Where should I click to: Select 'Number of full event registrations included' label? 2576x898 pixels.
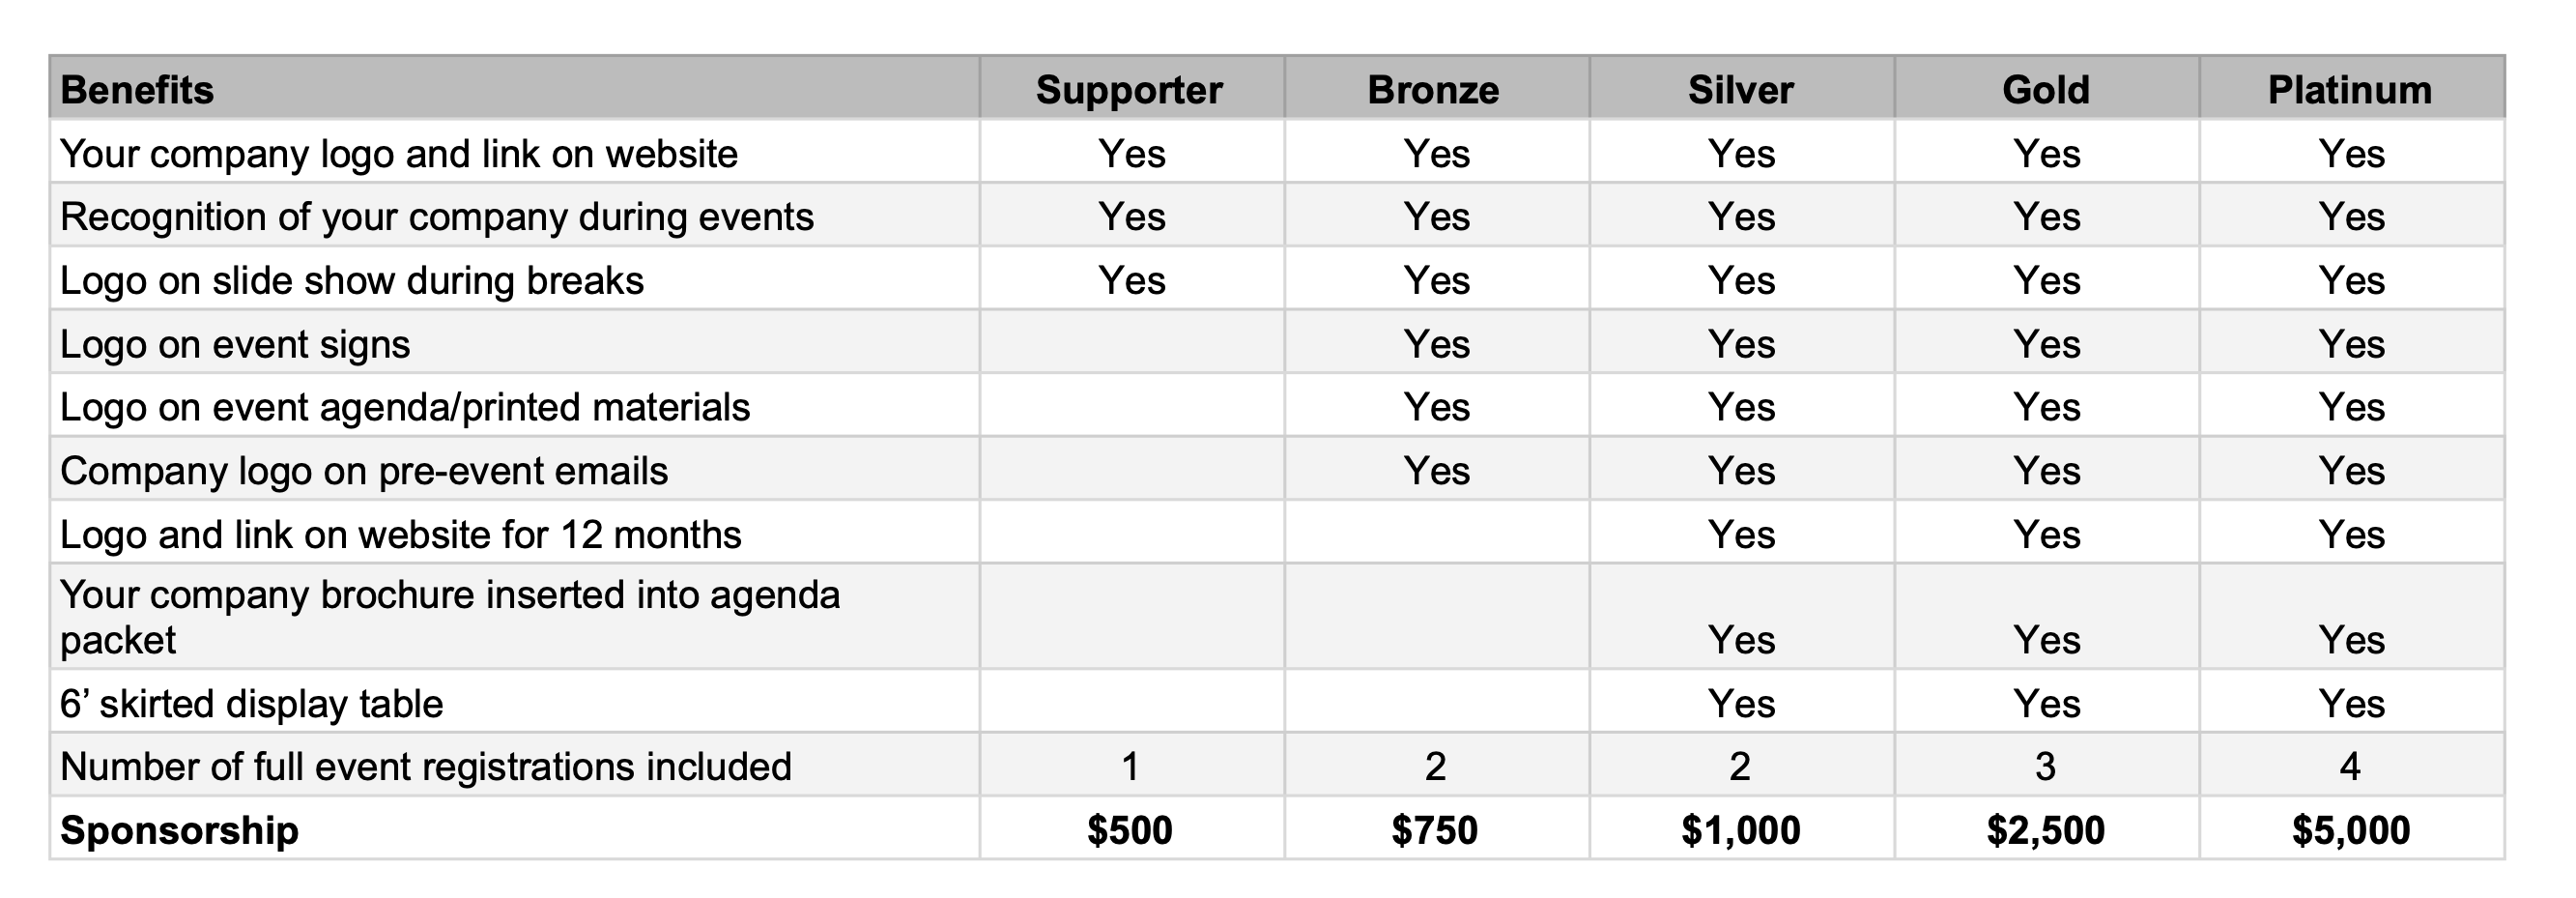pos(425,767)
